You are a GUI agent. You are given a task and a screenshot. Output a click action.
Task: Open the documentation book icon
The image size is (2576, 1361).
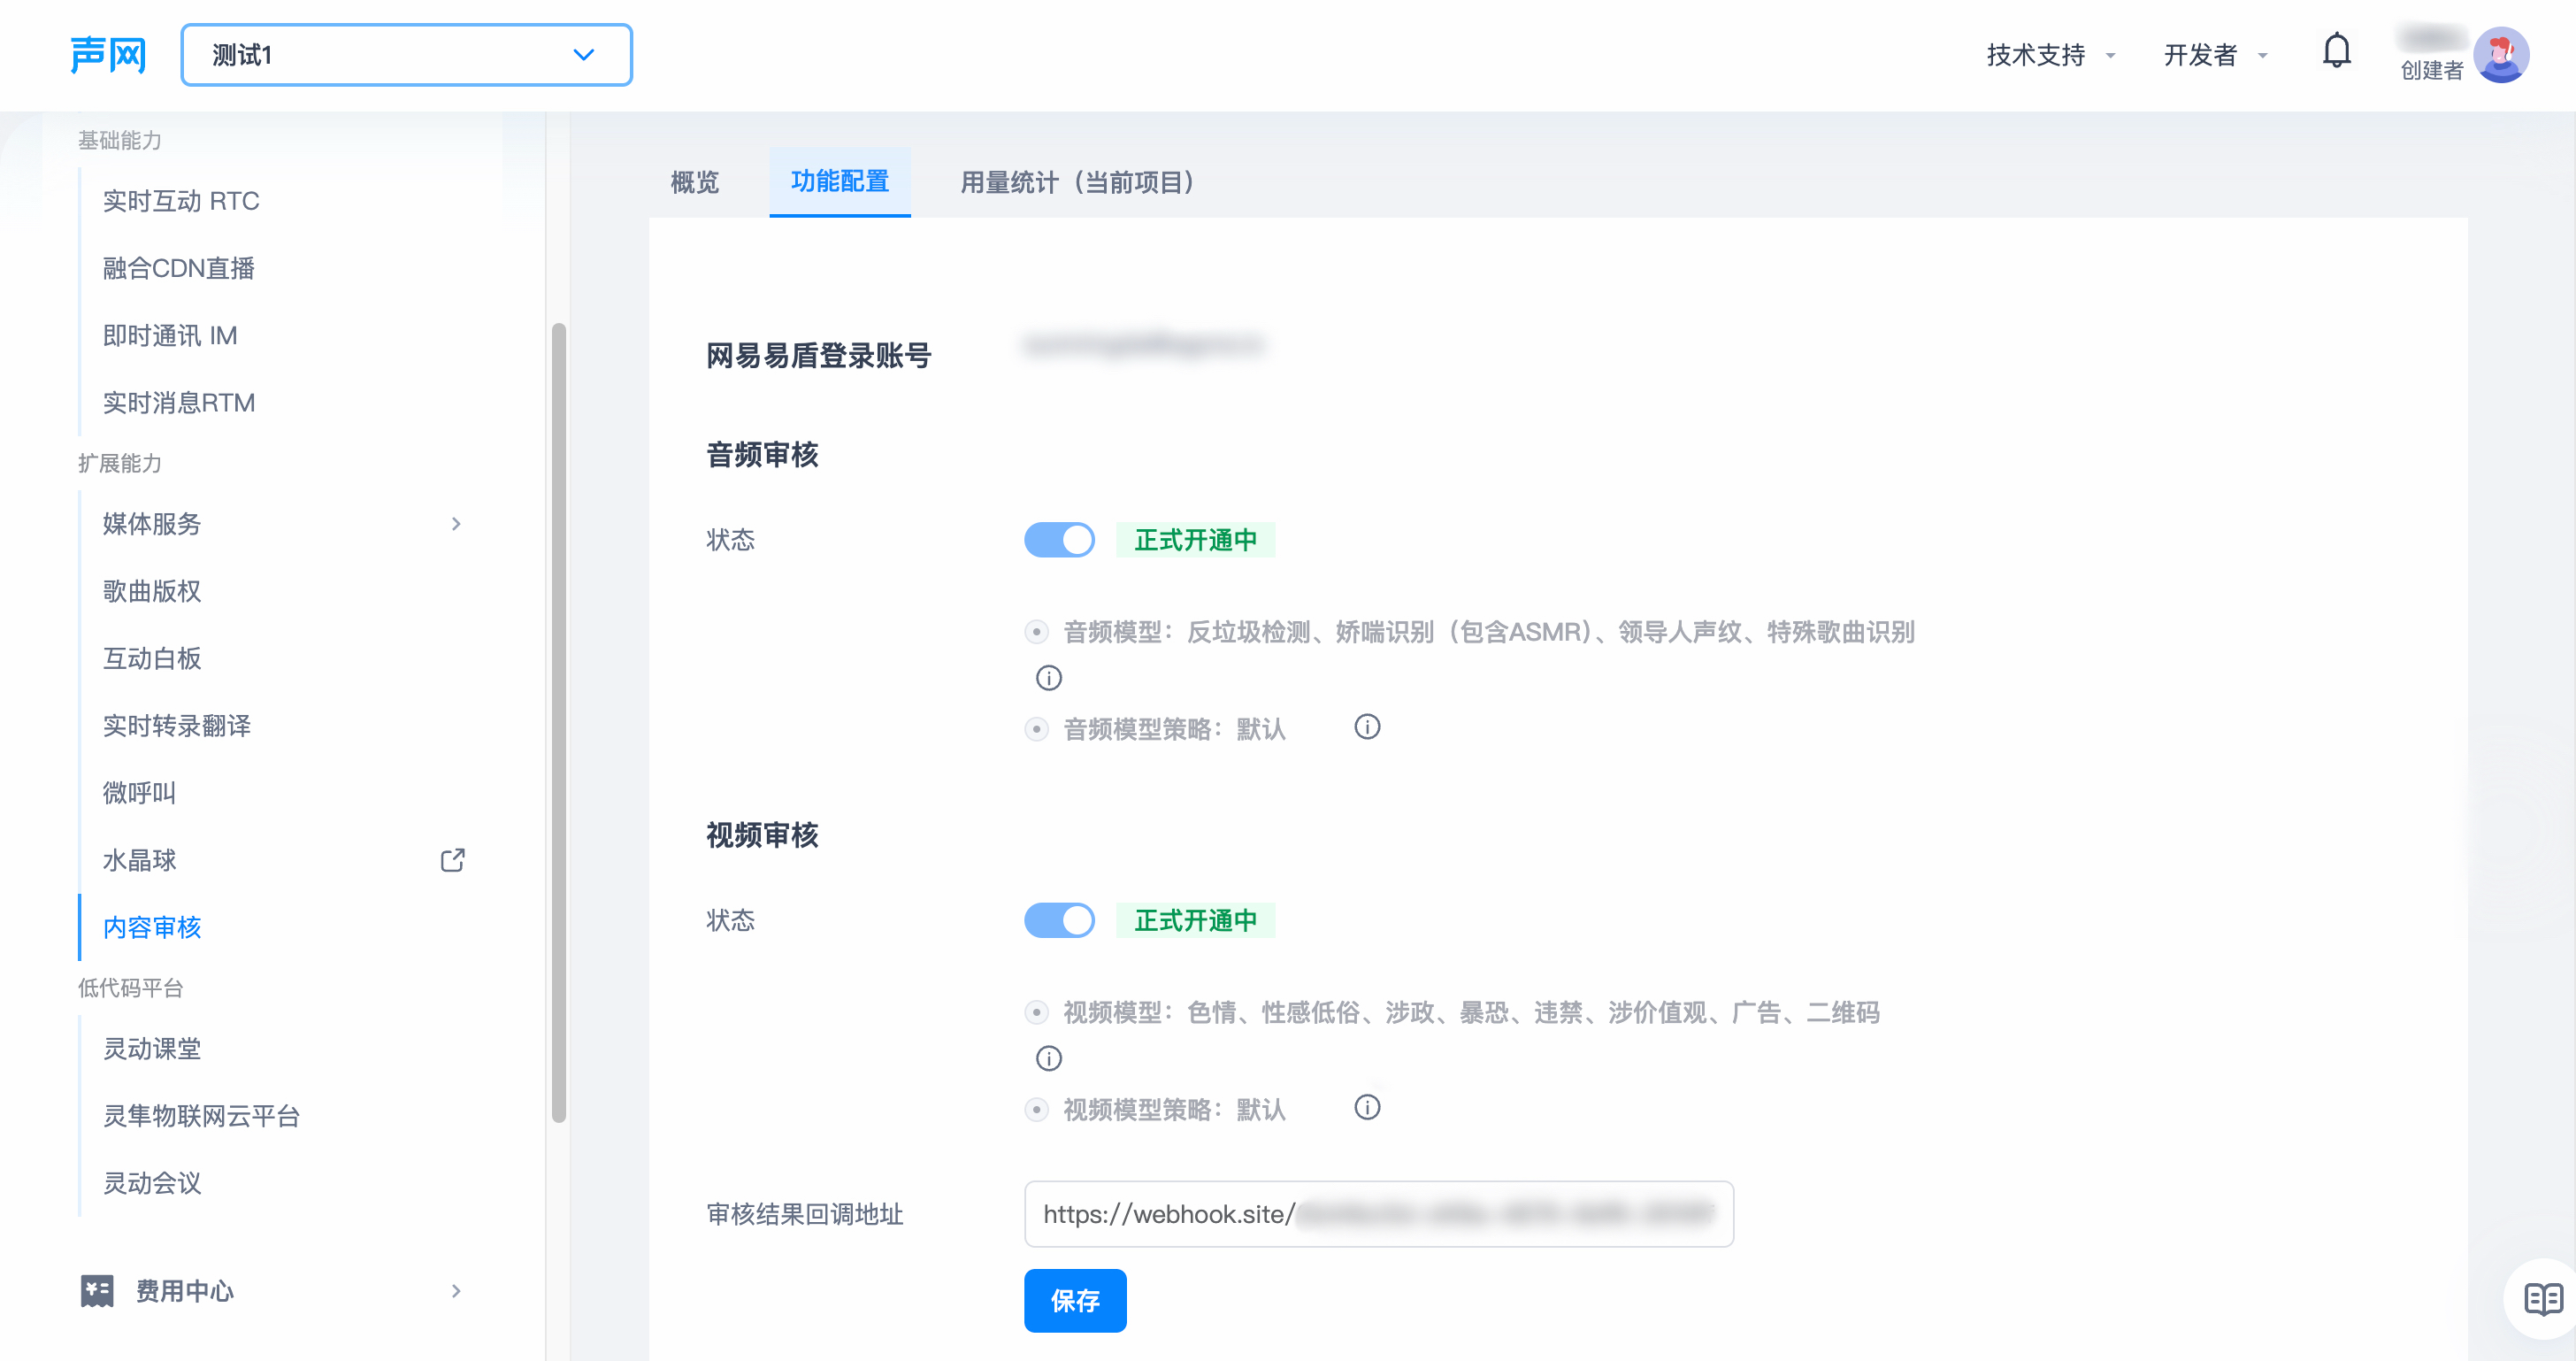click(x=2543, y=1298)
